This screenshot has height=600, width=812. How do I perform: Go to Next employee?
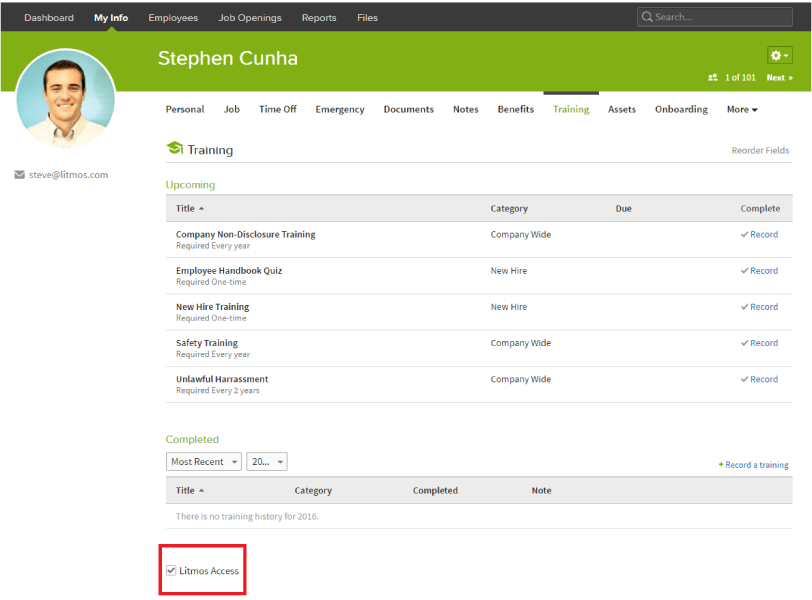779,78
